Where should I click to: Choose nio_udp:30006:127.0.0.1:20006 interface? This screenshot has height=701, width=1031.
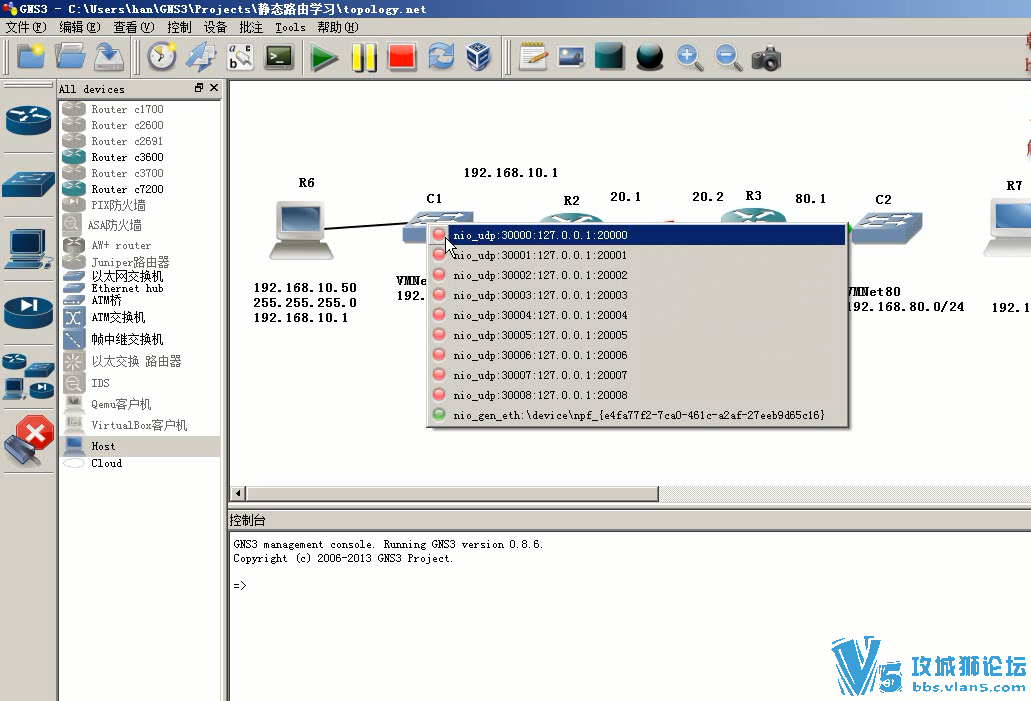636,355
